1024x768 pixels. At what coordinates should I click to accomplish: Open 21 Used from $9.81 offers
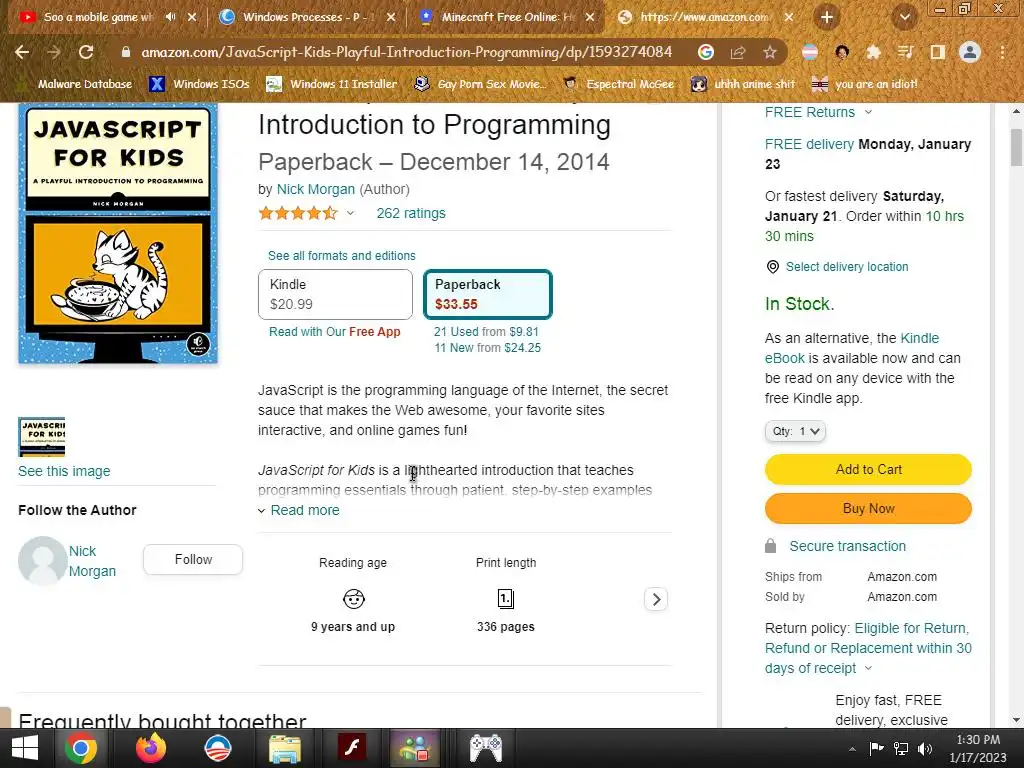point(486,331)
